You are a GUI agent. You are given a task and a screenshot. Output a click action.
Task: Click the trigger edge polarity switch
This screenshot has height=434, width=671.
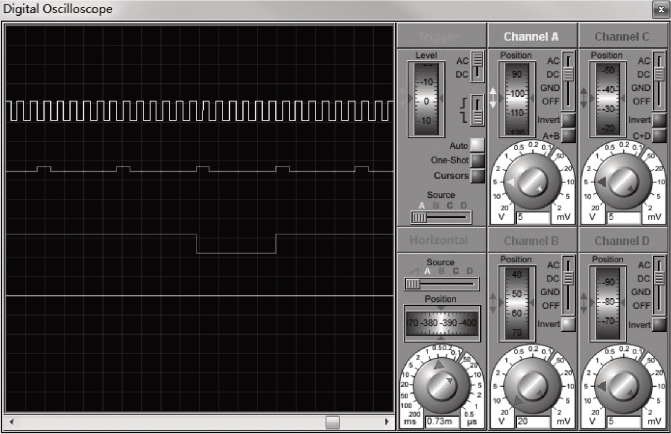coord(477,110)
